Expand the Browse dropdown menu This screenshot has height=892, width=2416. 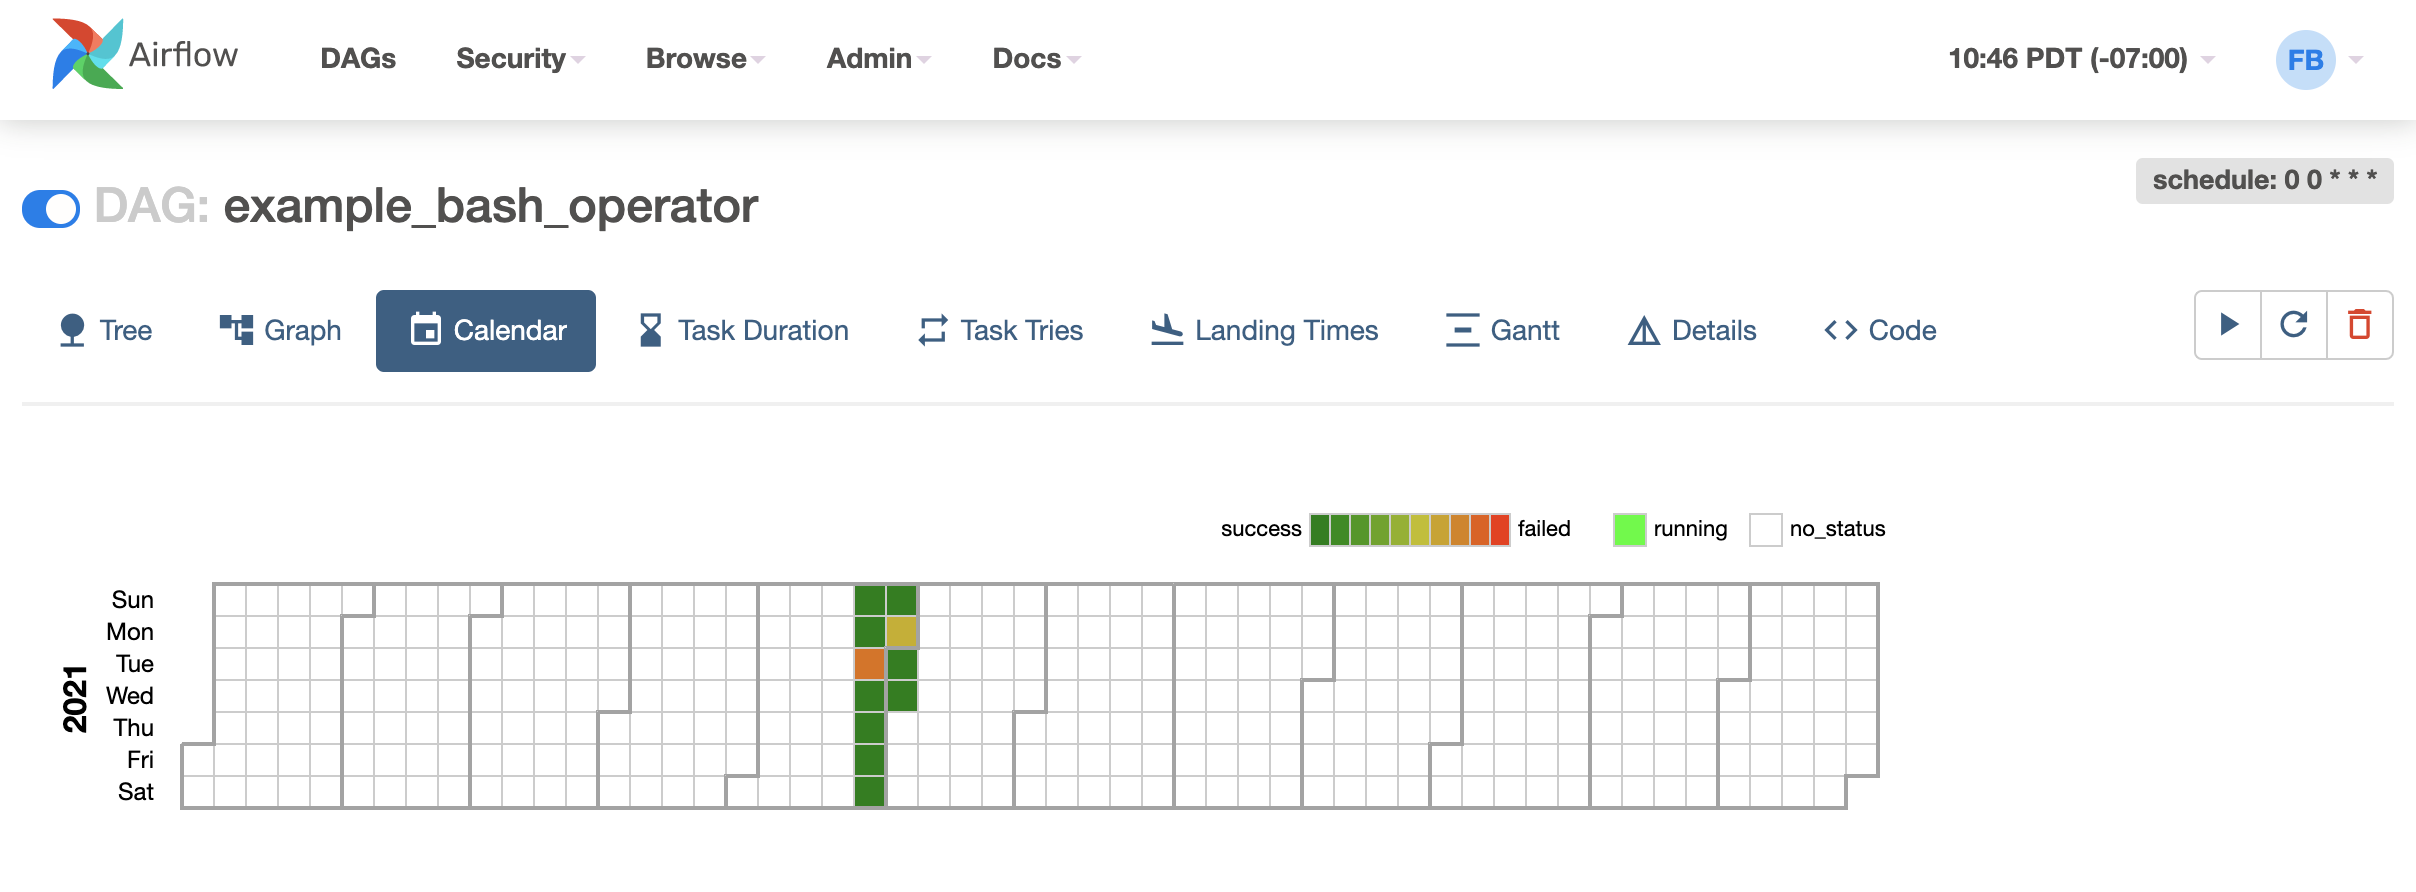(x=705, y=59)
